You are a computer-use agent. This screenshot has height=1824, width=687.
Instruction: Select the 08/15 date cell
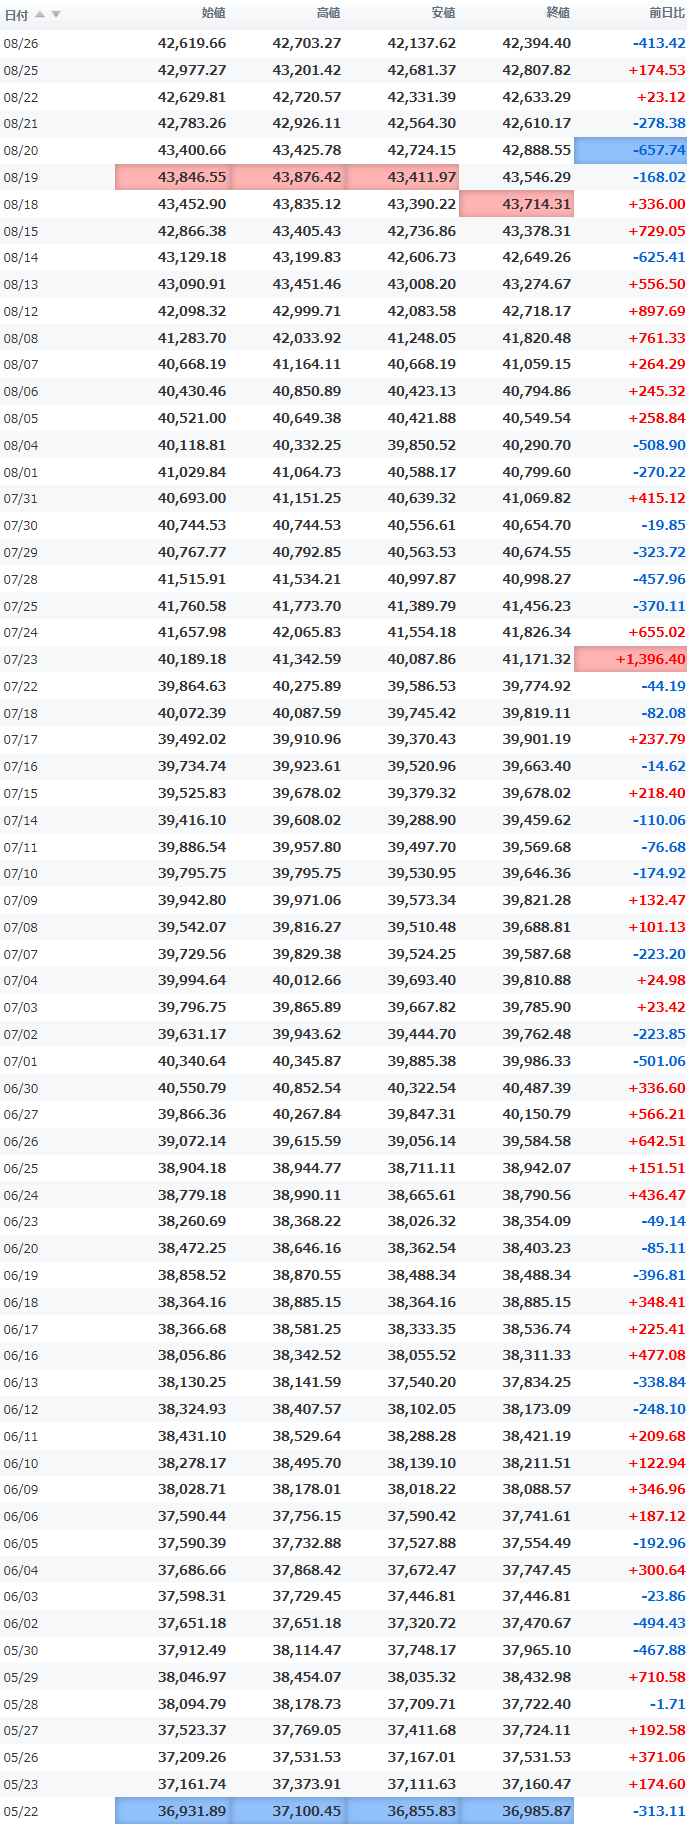(x=21, y=231)
